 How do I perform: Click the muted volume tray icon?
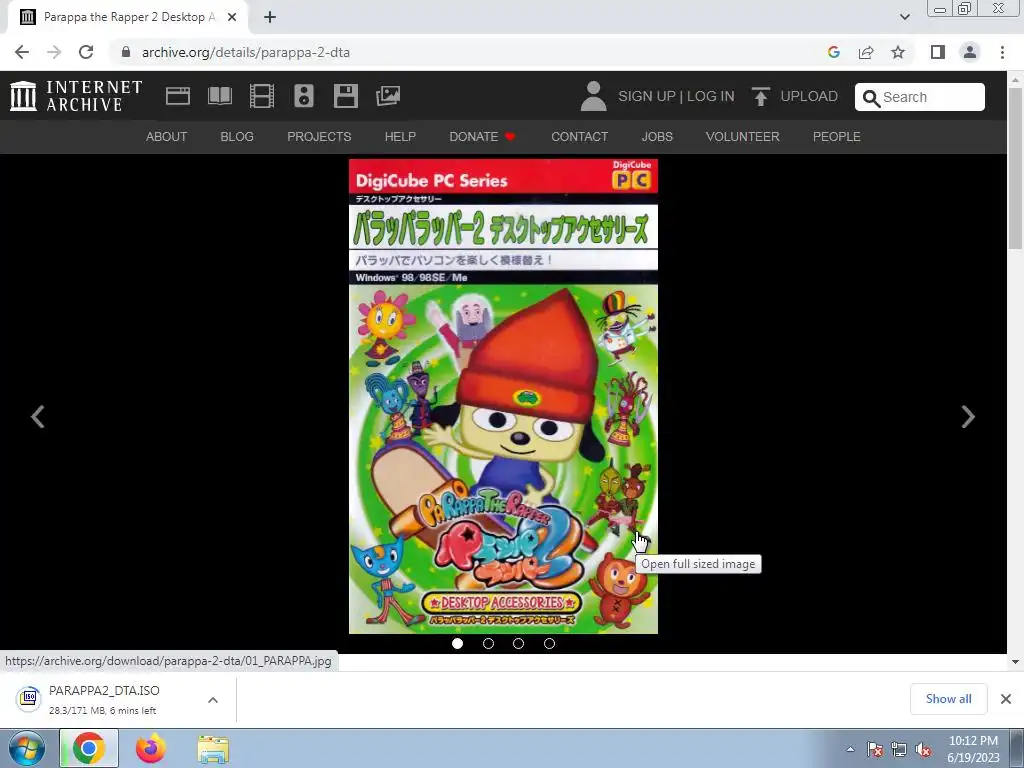point(923,749)
